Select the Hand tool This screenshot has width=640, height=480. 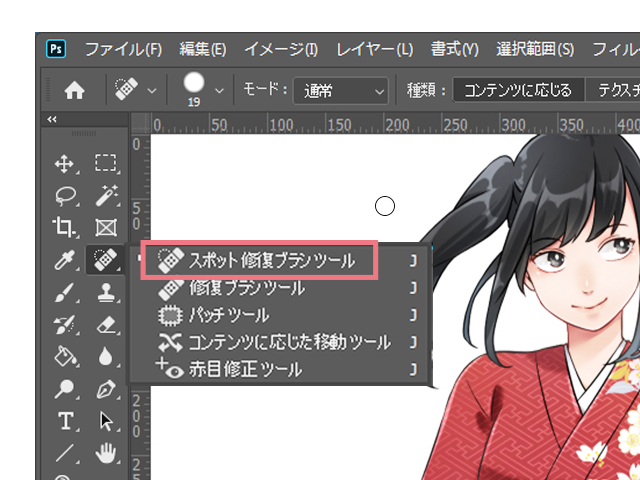click(106, 453)
